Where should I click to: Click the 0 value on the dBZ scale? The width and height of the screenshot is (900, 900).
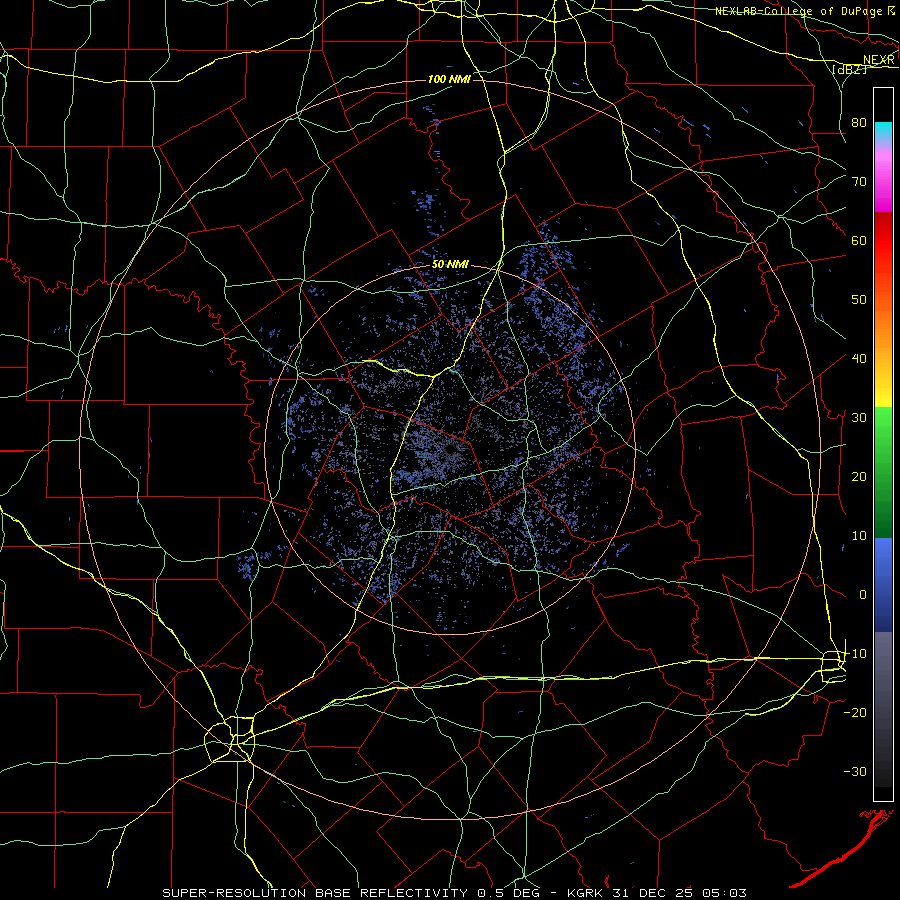863,595
